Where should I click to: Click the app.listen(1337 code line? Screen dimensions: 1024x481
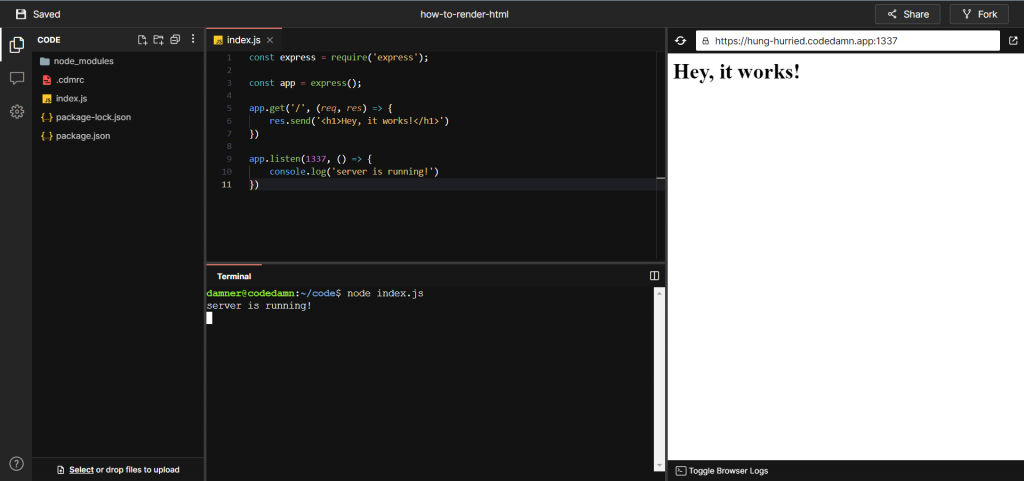point(310,159)
